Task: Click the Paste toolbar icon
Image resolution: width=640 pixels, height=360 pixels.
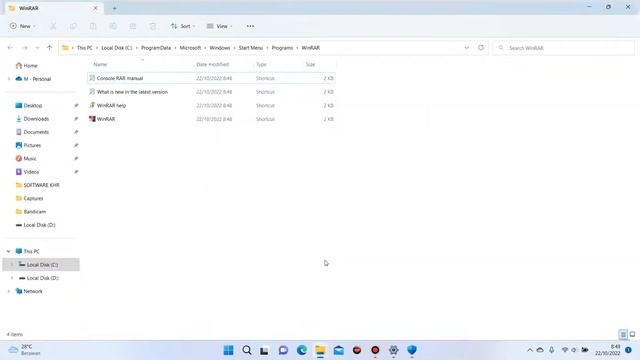Action: 93,26
